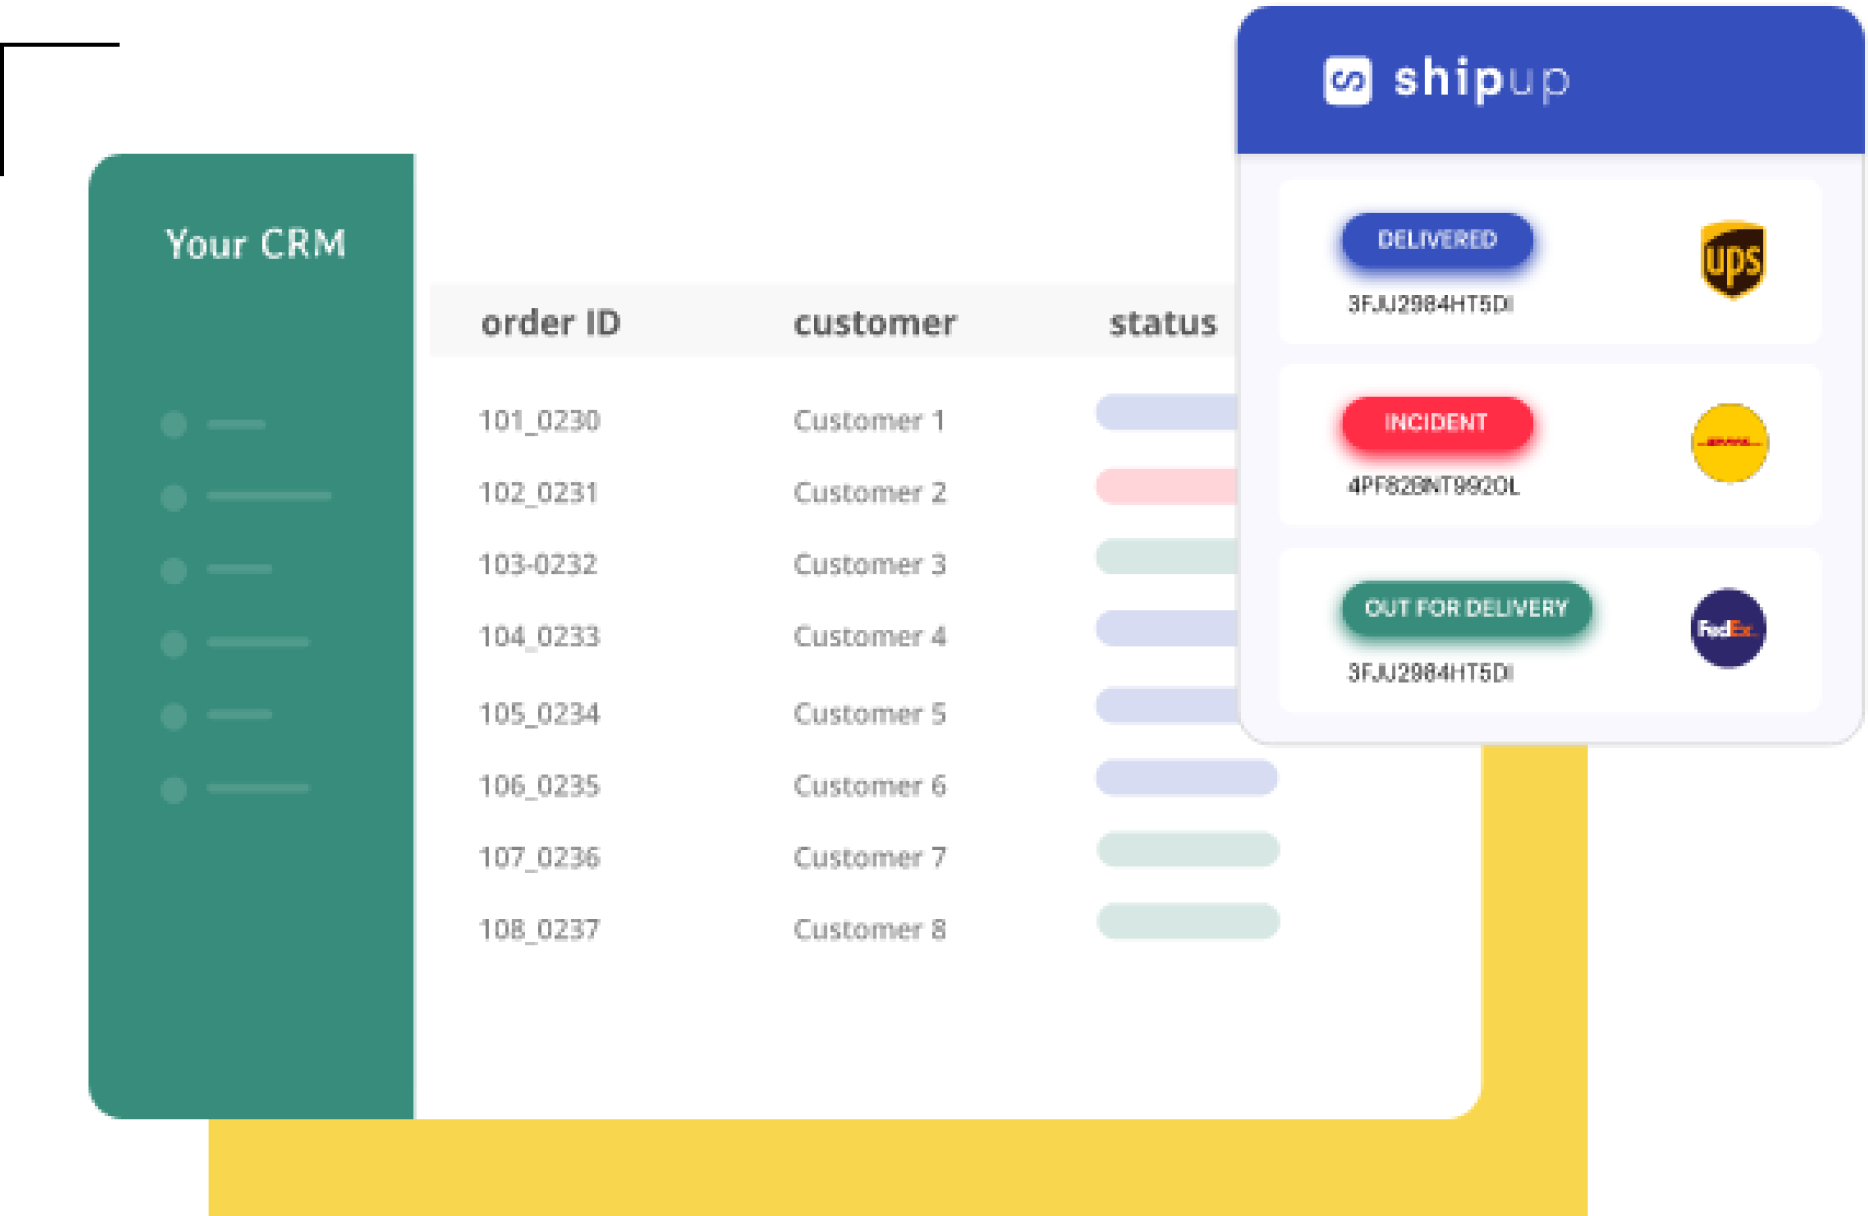Click the Shipup logo icon

coord(1347,81)
